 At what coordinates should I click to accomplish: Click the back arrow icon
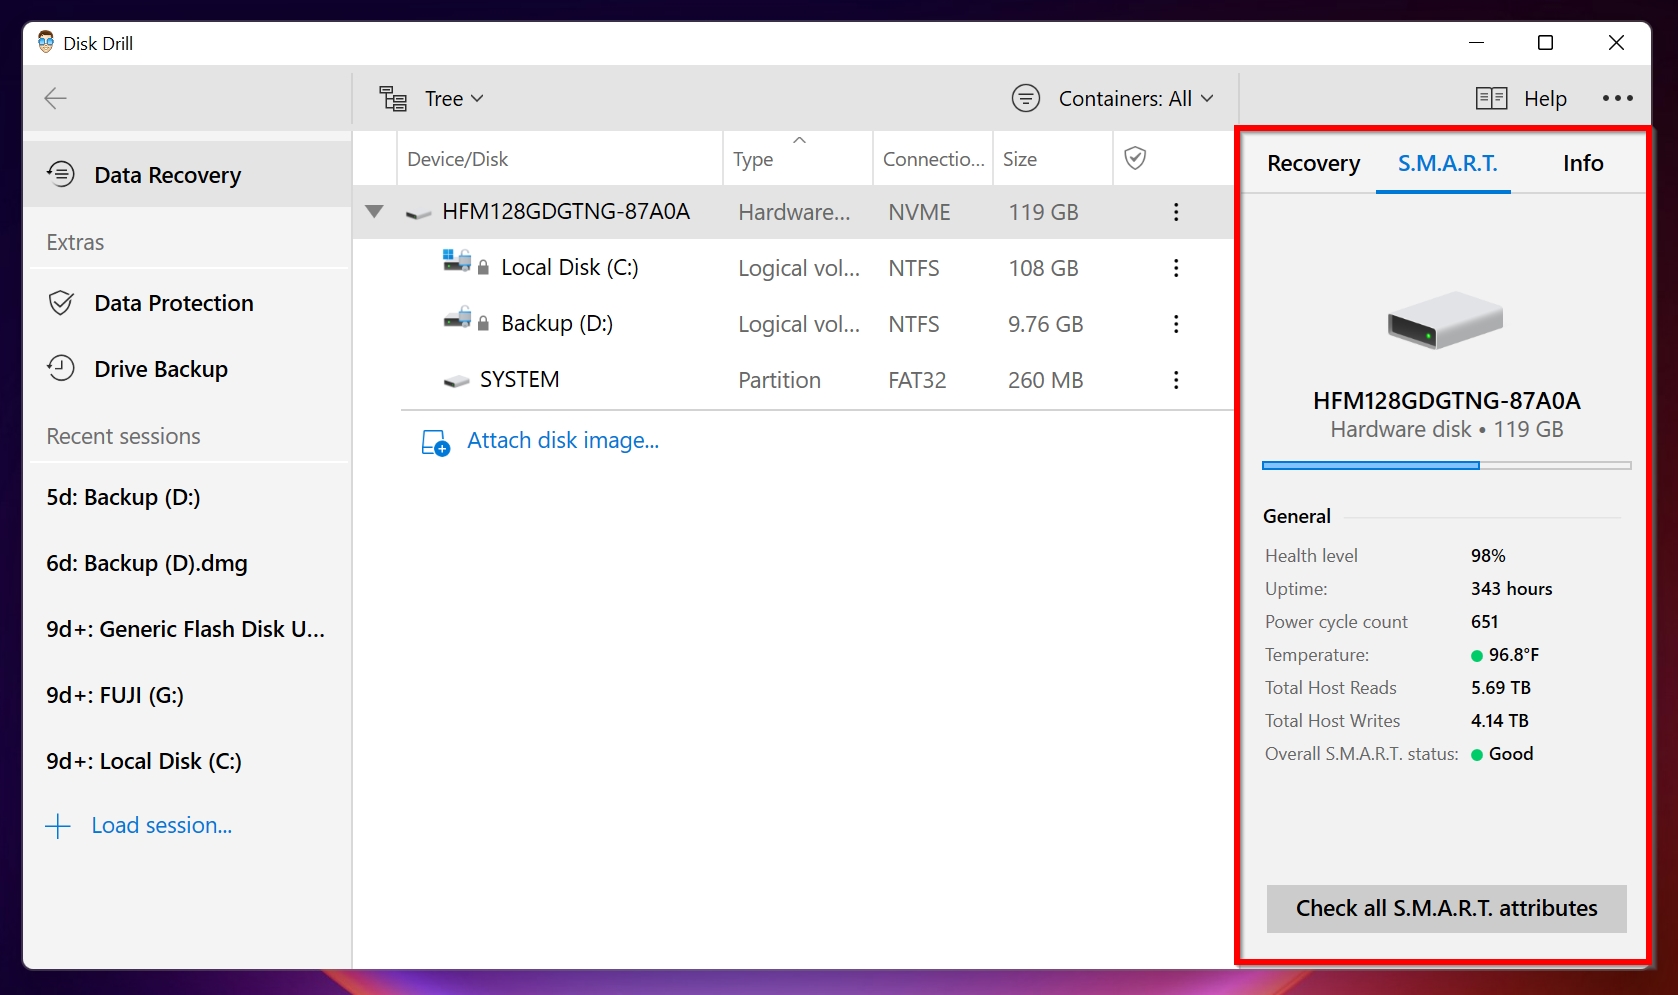(56, 98)
